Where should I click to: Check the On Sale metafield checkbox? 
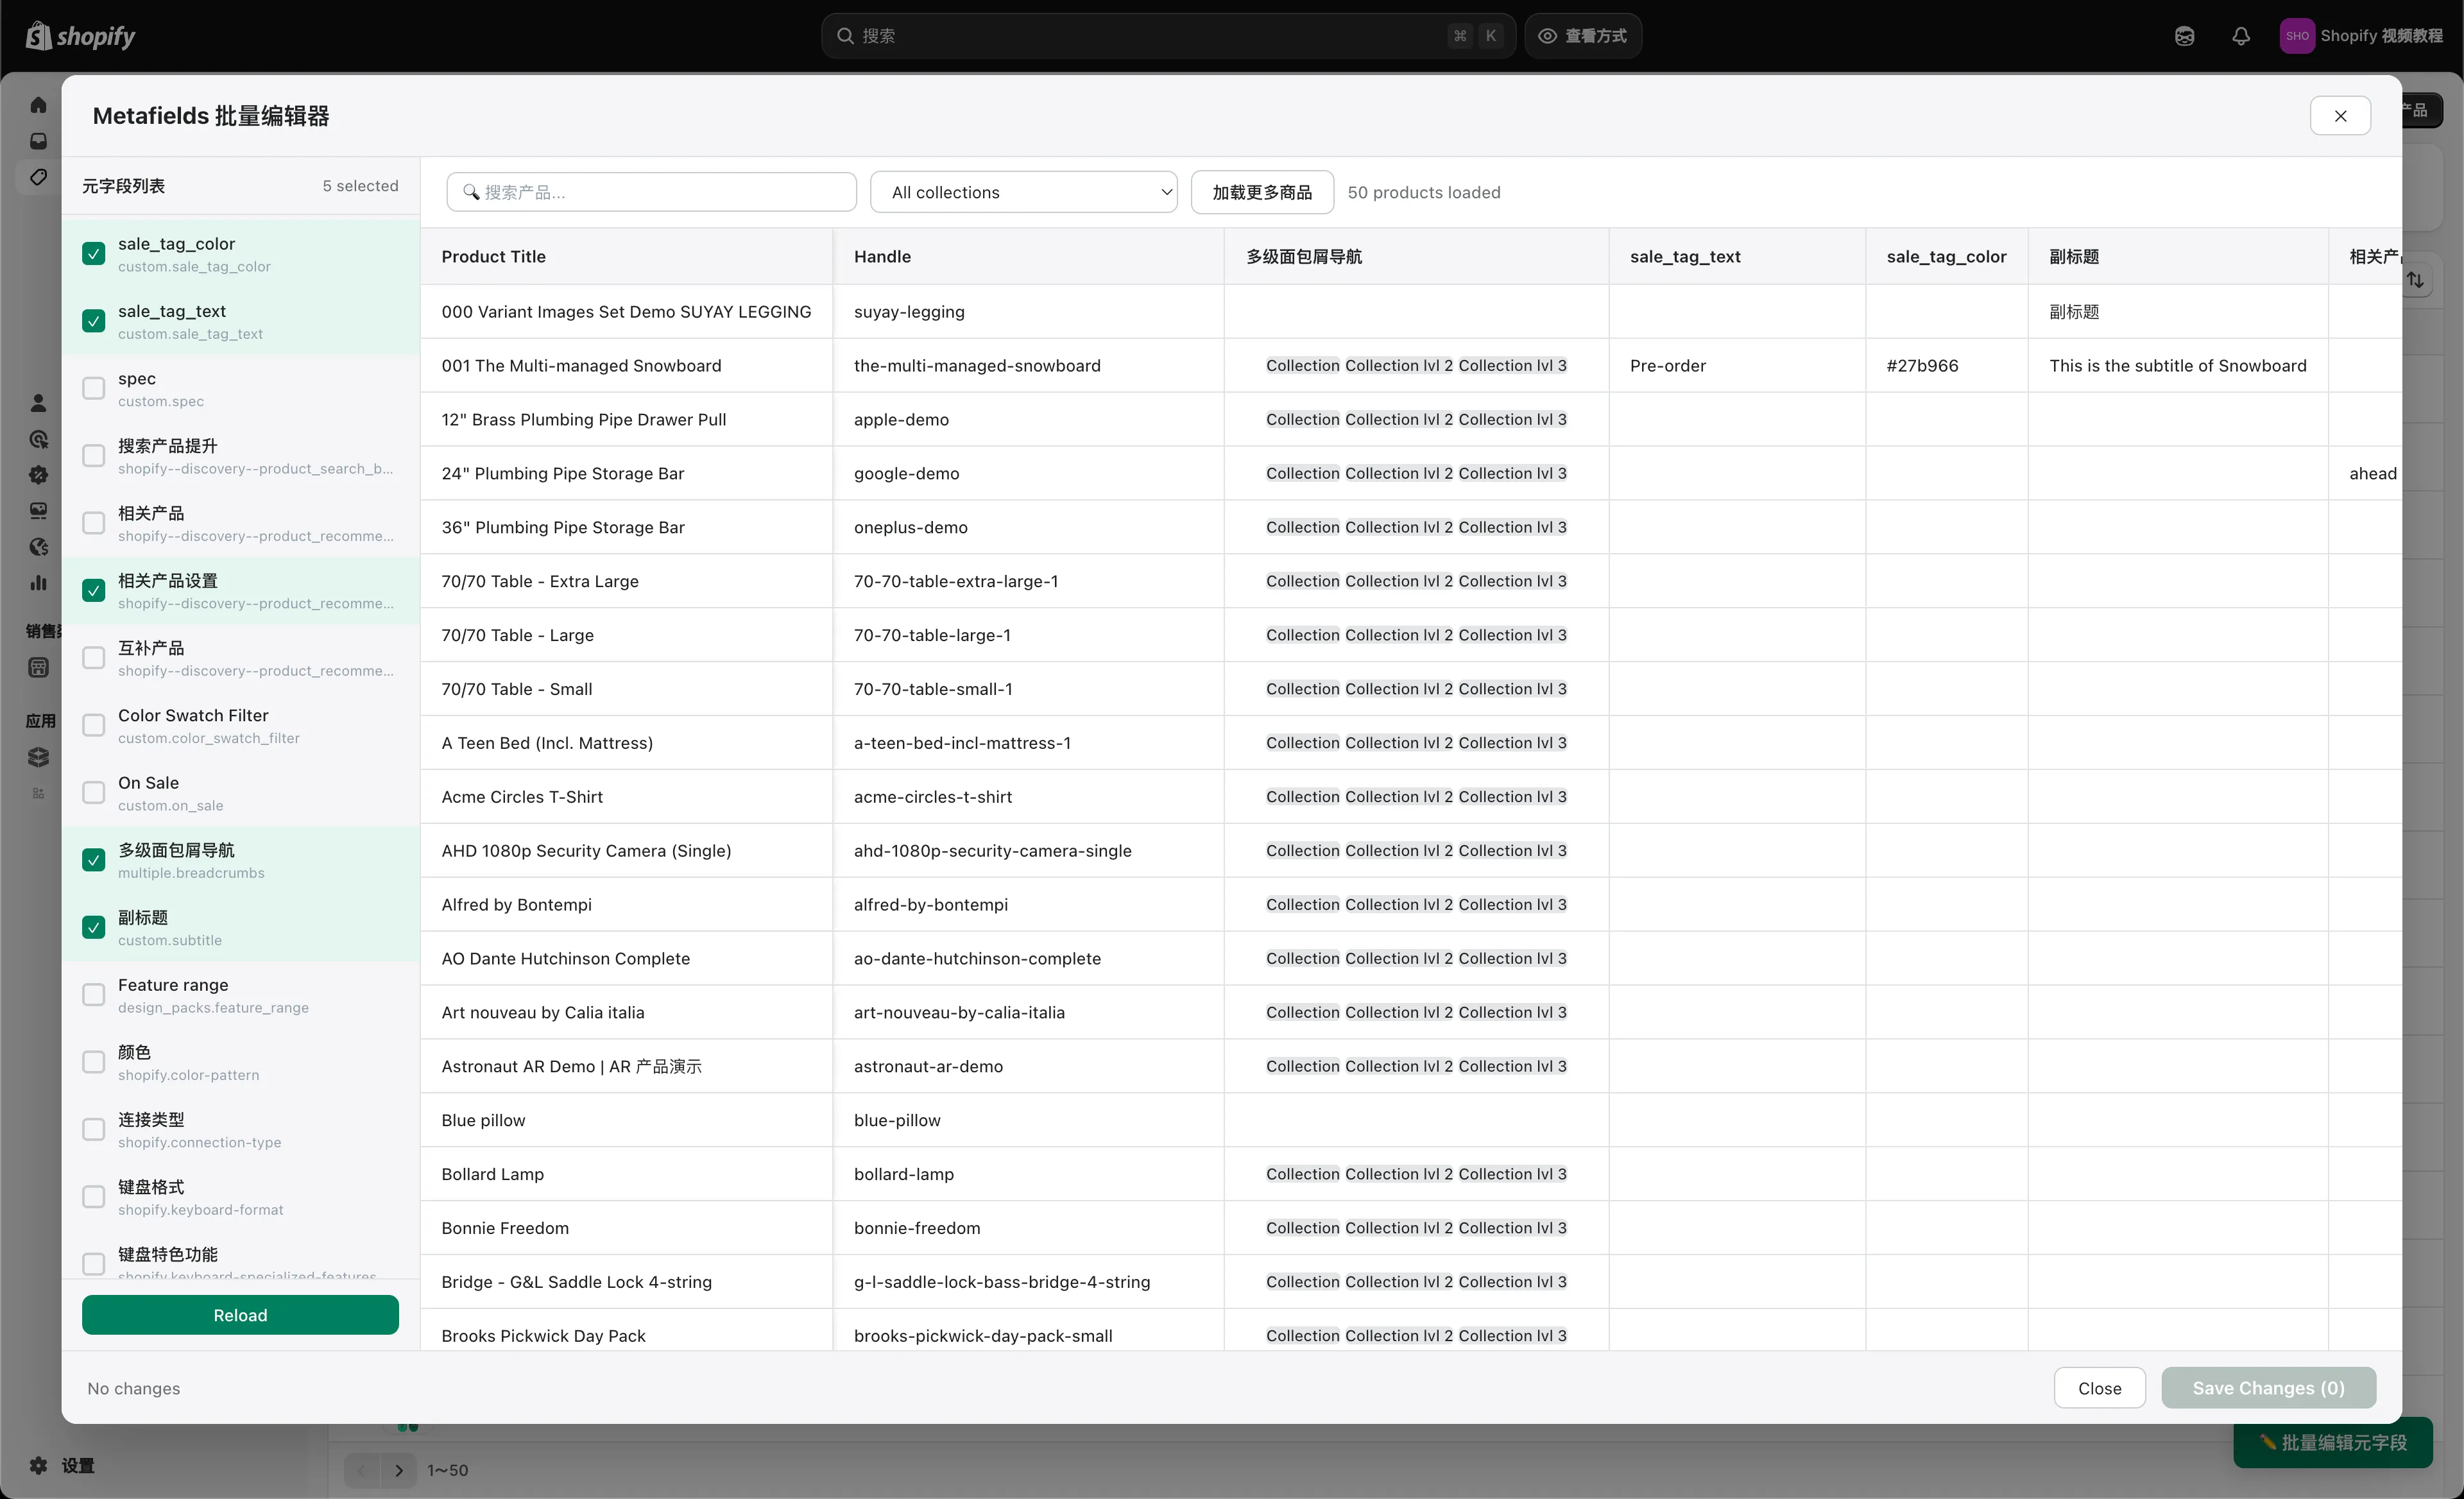(x=93, y=791)
